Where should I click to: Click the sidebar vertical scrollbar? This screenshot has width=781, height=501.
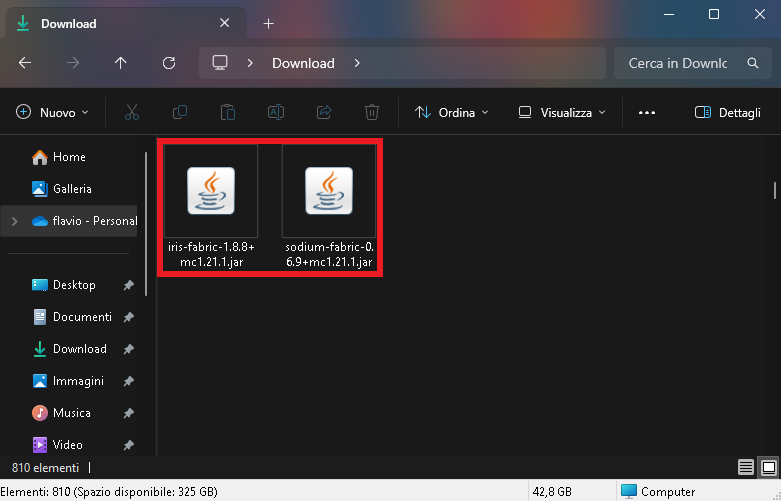(x=146, y=224)
